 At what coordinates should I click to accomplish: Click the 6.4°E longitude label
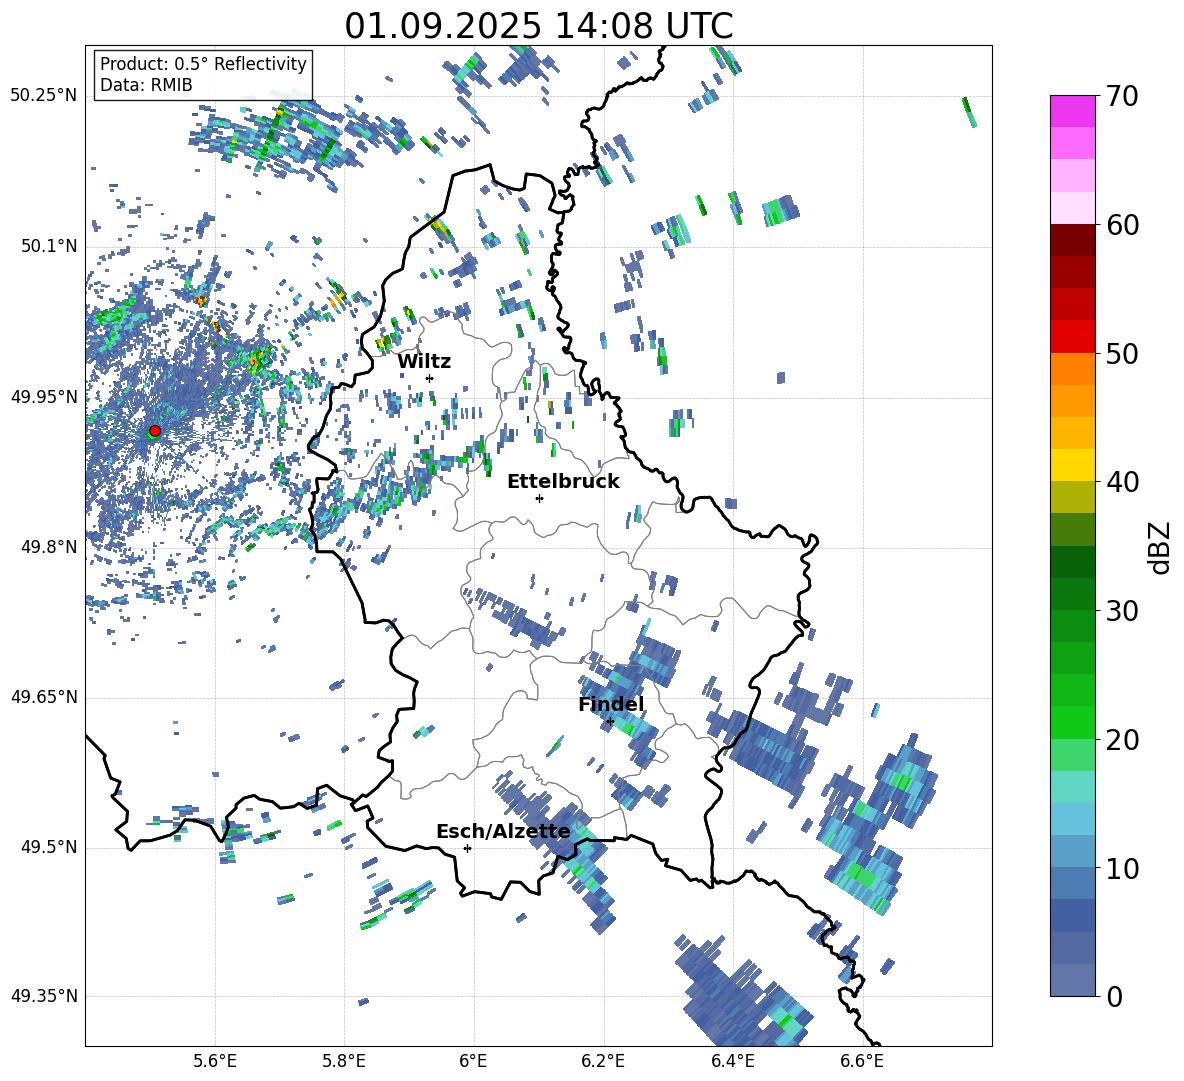732,1061
